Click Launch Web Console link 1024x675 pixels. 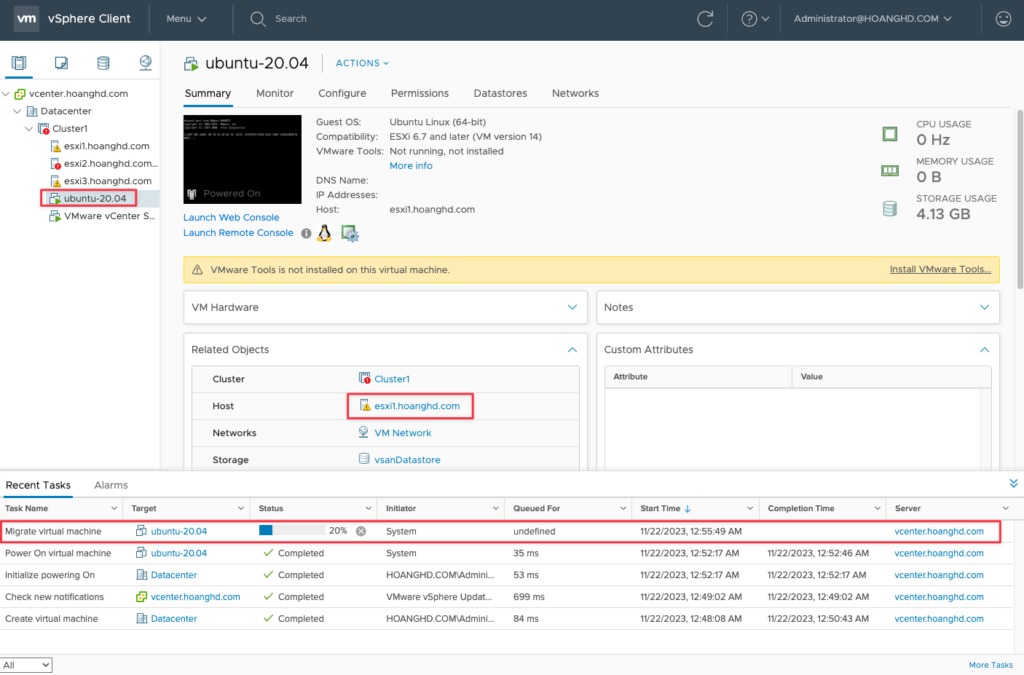[x=231, y=217]
